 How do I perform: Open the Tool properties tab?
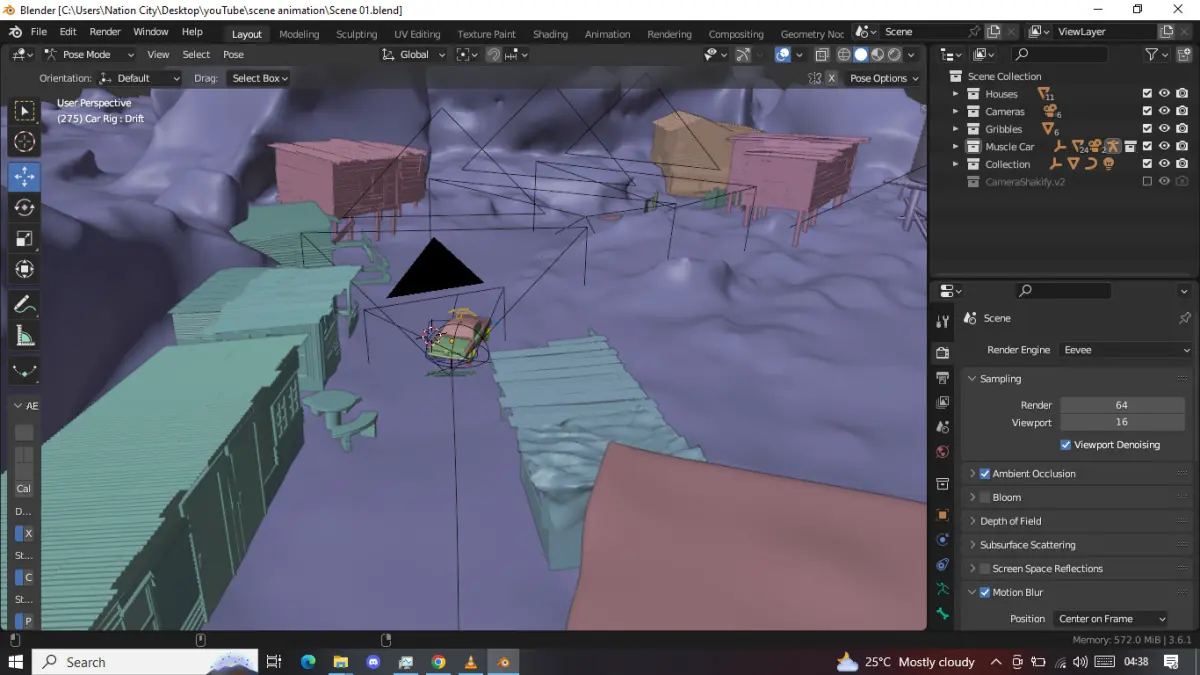(942, 321)
